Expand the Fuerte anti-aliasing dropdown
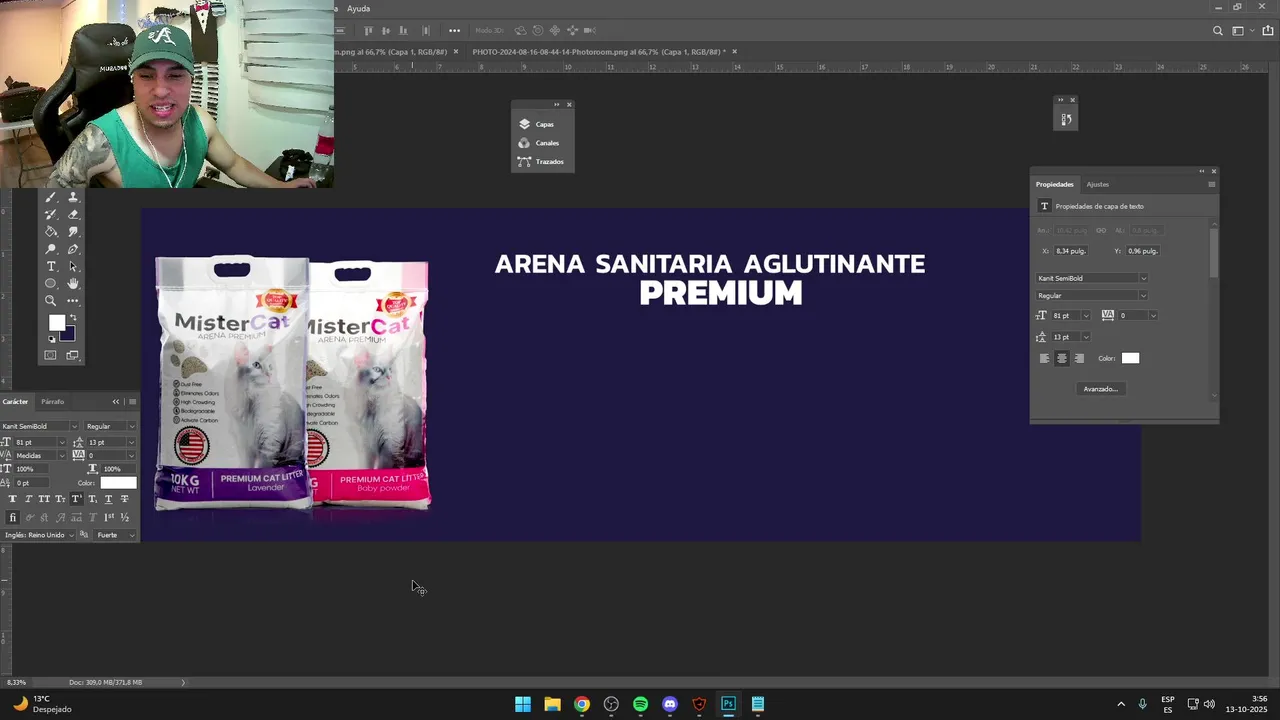The image size is (1280, 720). pos(131,535)
